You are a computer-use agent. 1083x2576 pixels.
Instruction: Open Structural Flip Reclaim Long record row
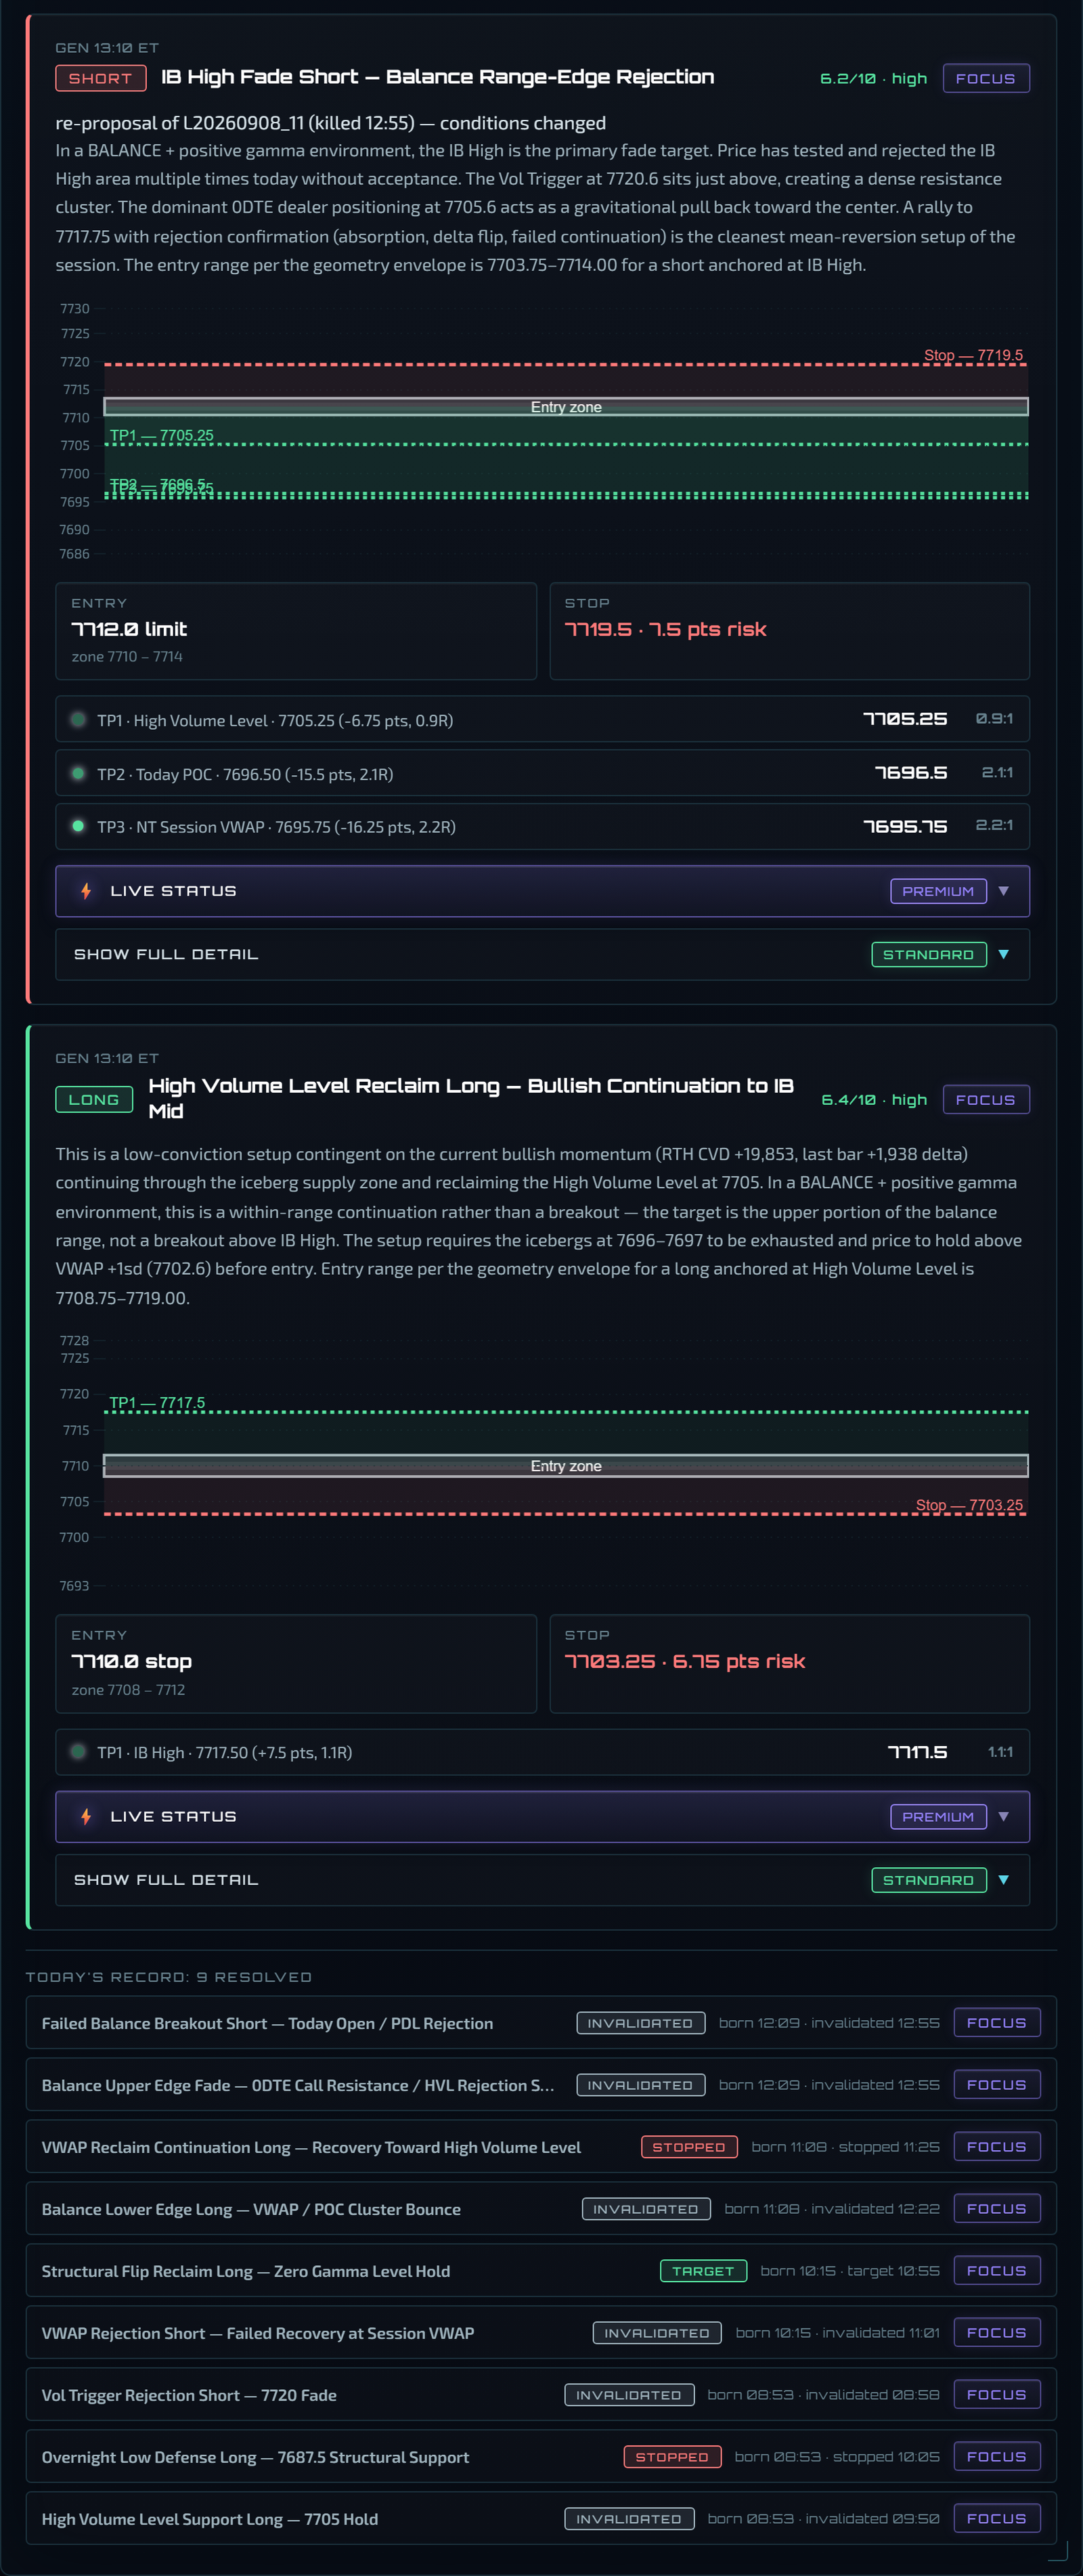tap(541, 2271)
